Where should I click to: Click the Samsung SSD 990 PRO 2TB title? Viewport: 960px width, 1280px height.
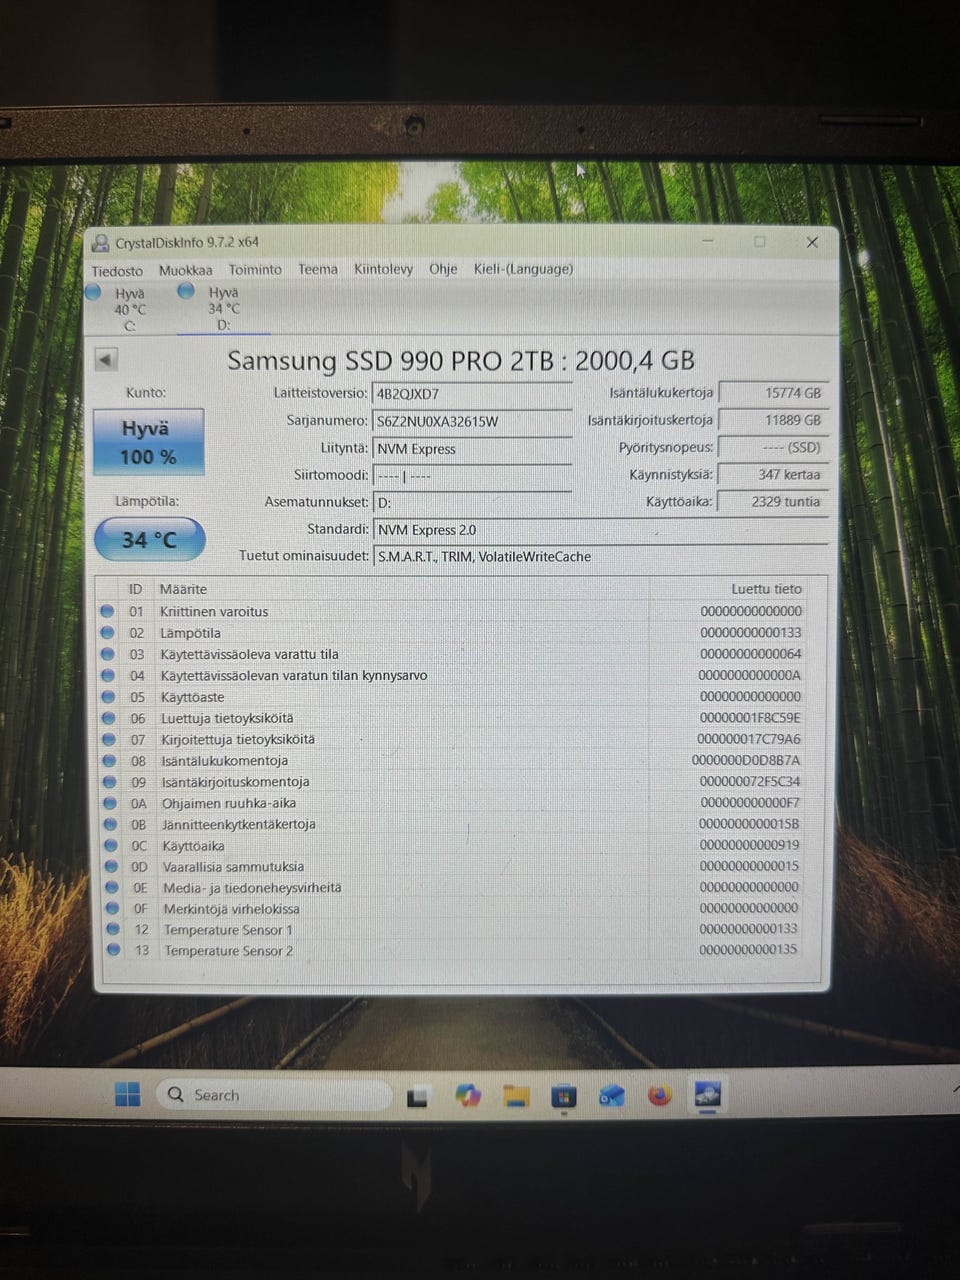(x=460, y=360)
